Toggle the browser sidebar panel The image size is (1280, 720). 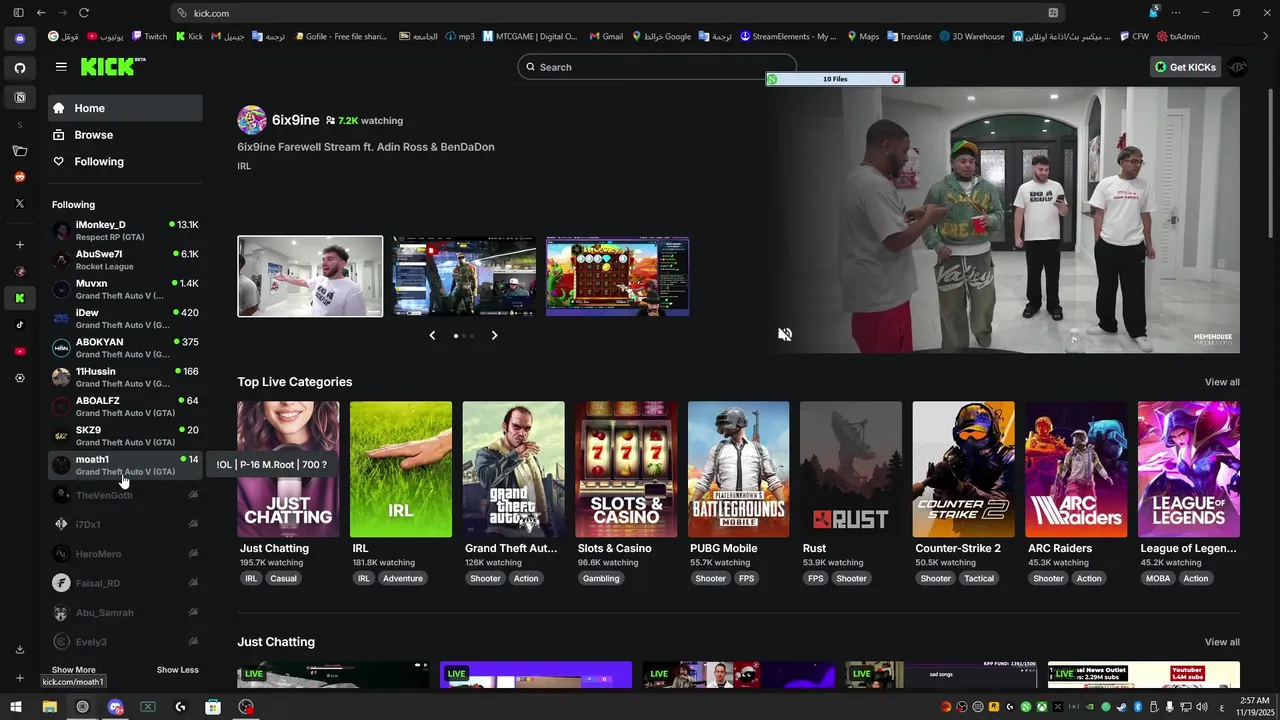tap(18, 13)
